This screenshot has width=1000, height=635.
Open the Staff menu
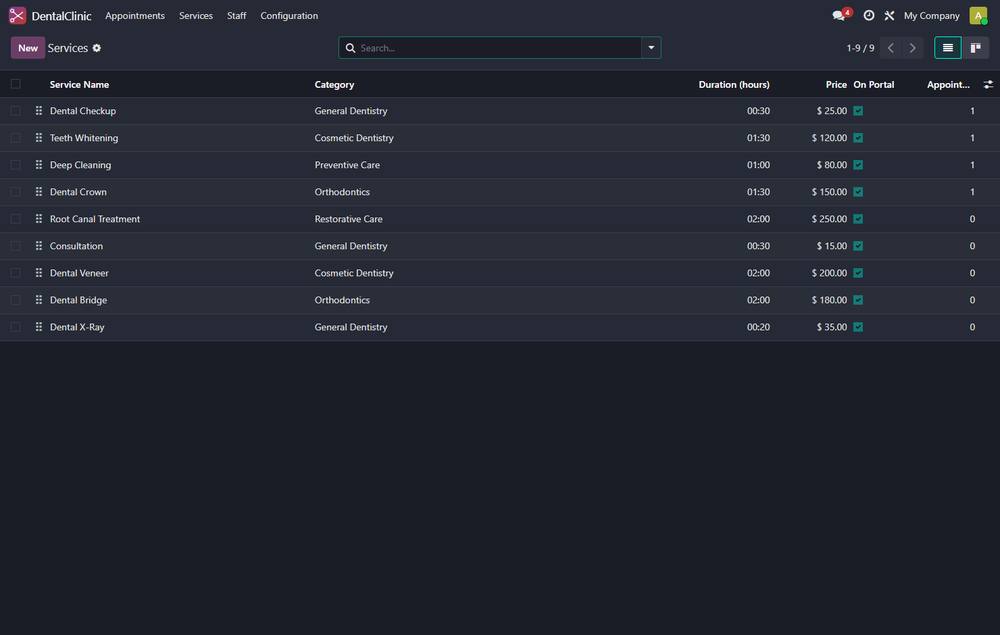237,15
